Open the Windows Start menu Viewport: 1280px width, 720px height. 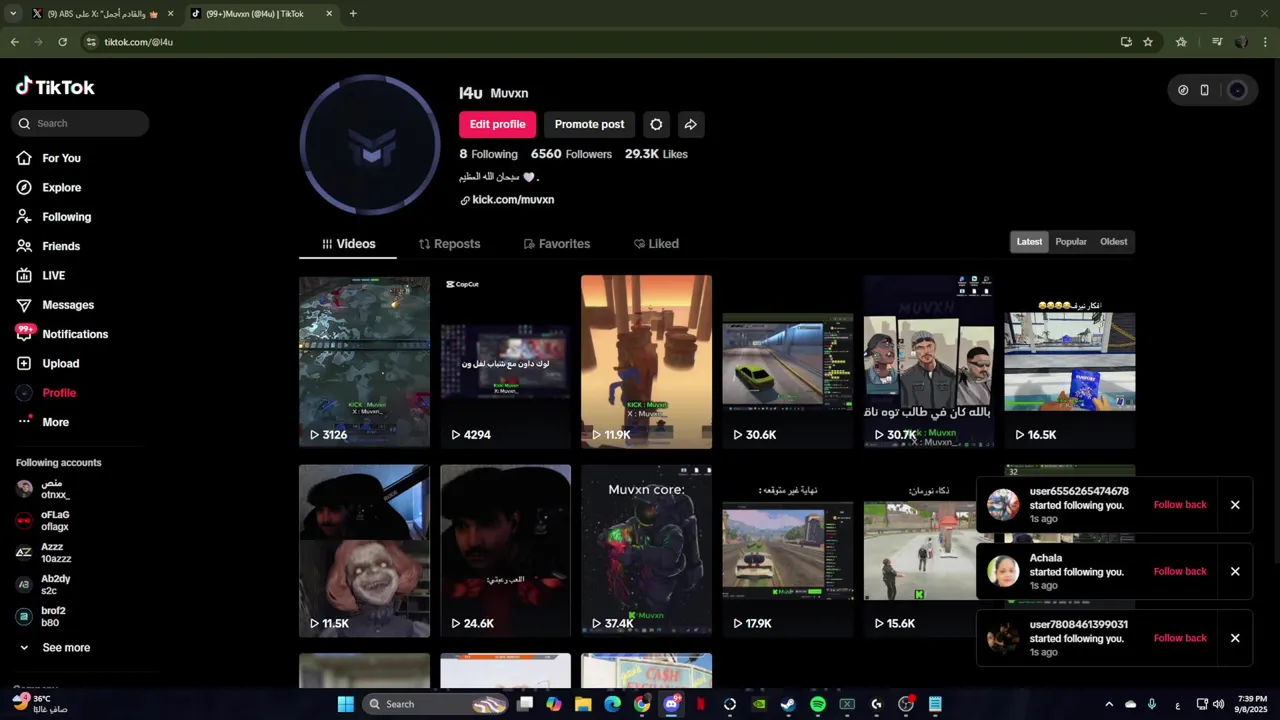pyautogui.click(x=345, y=704)
